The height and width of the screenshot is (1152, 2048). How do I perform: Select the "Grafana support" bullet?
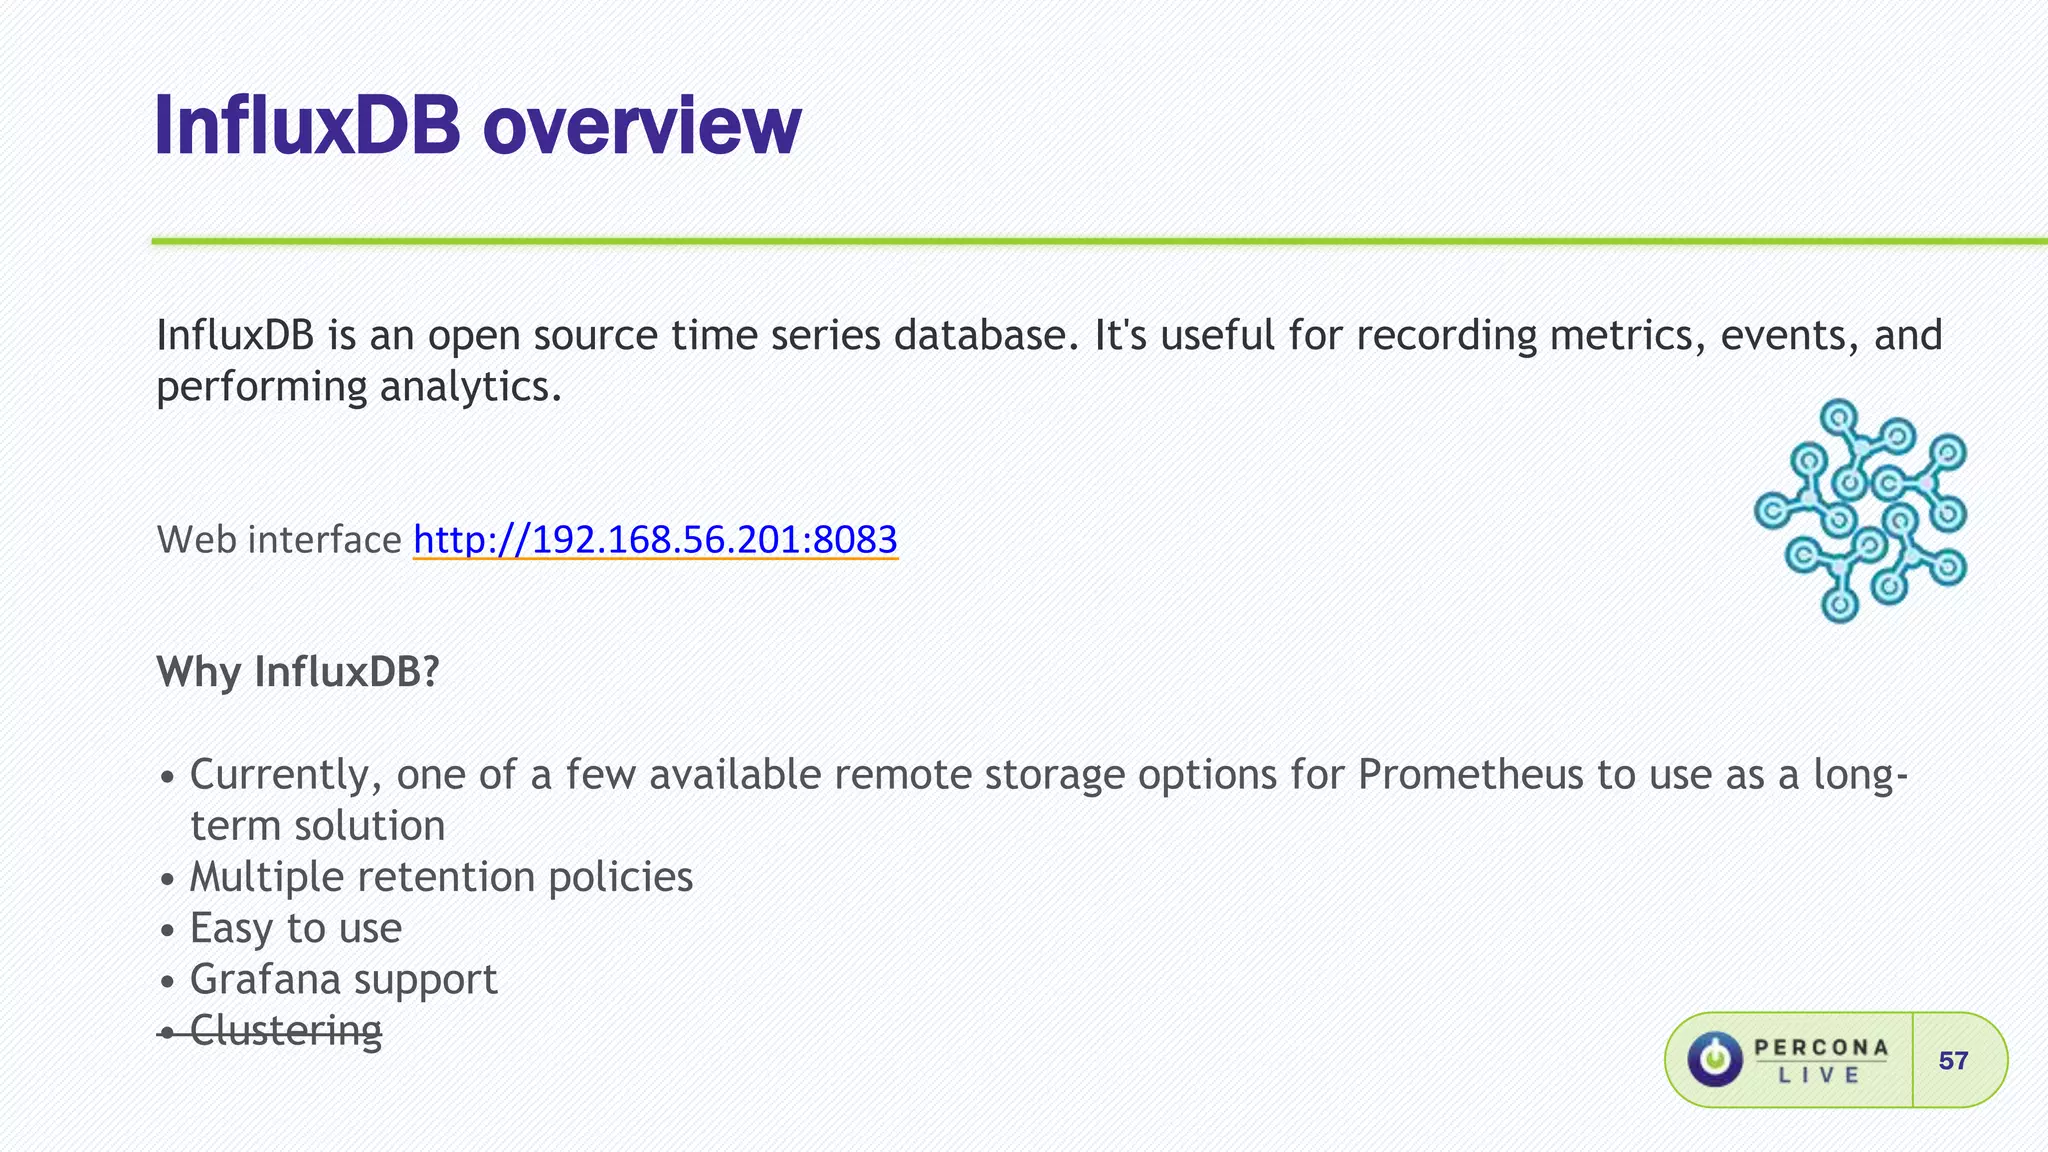coord(343,979)
